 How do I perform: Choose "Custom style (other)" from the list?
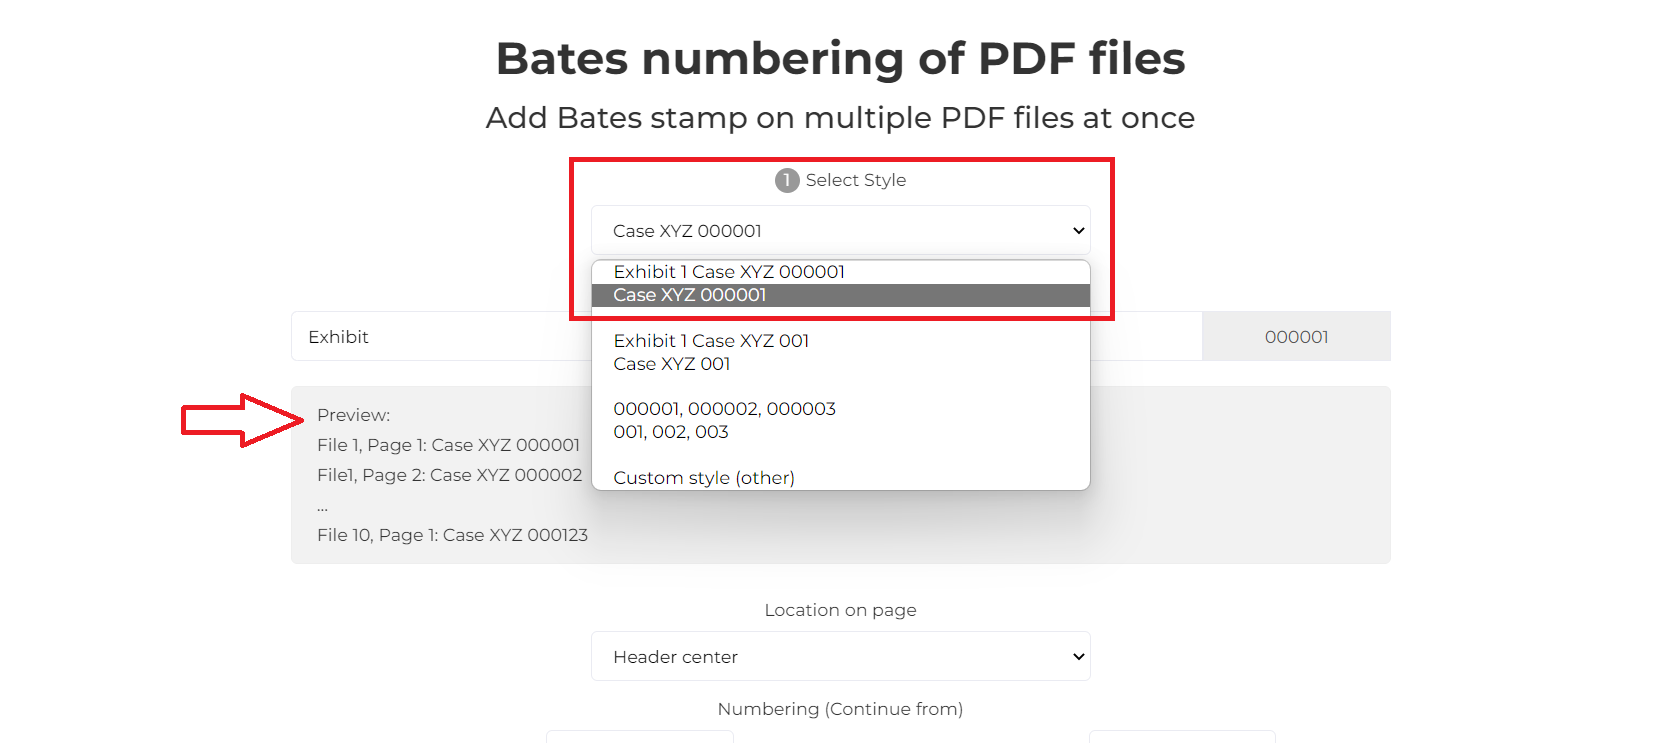703,477
